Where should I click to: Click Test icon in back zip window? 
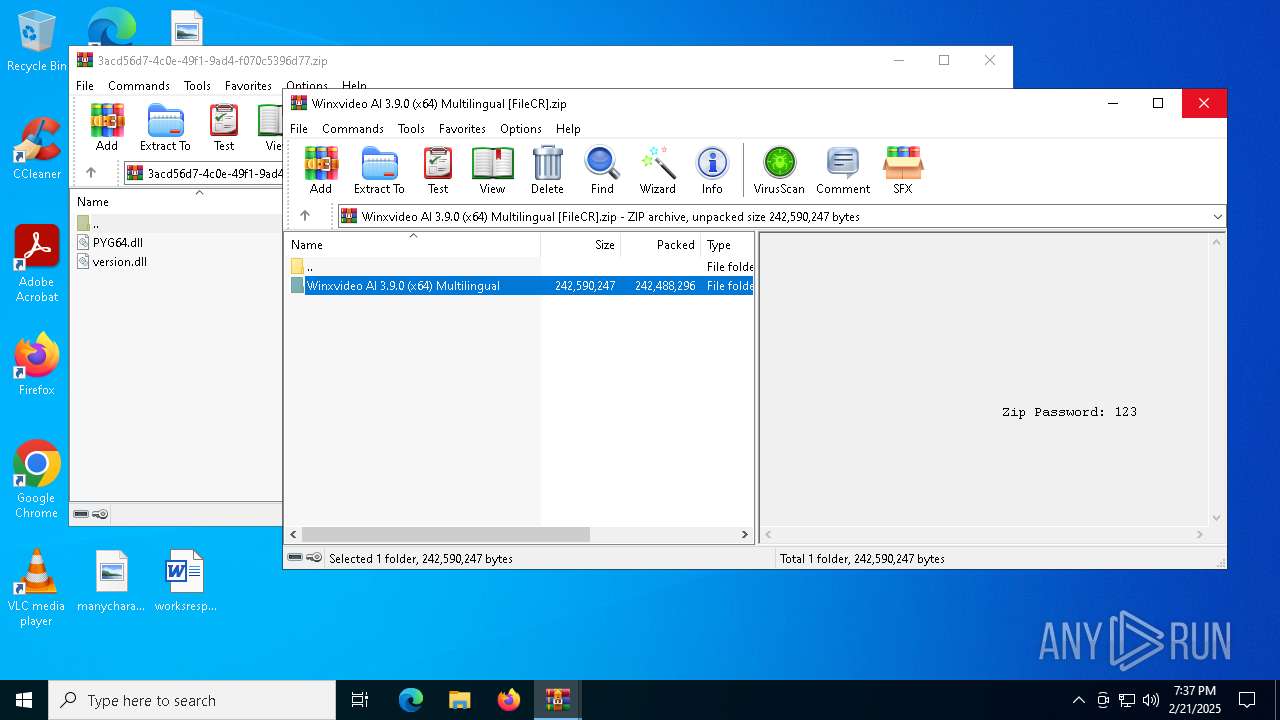click(x=224, y=127)
